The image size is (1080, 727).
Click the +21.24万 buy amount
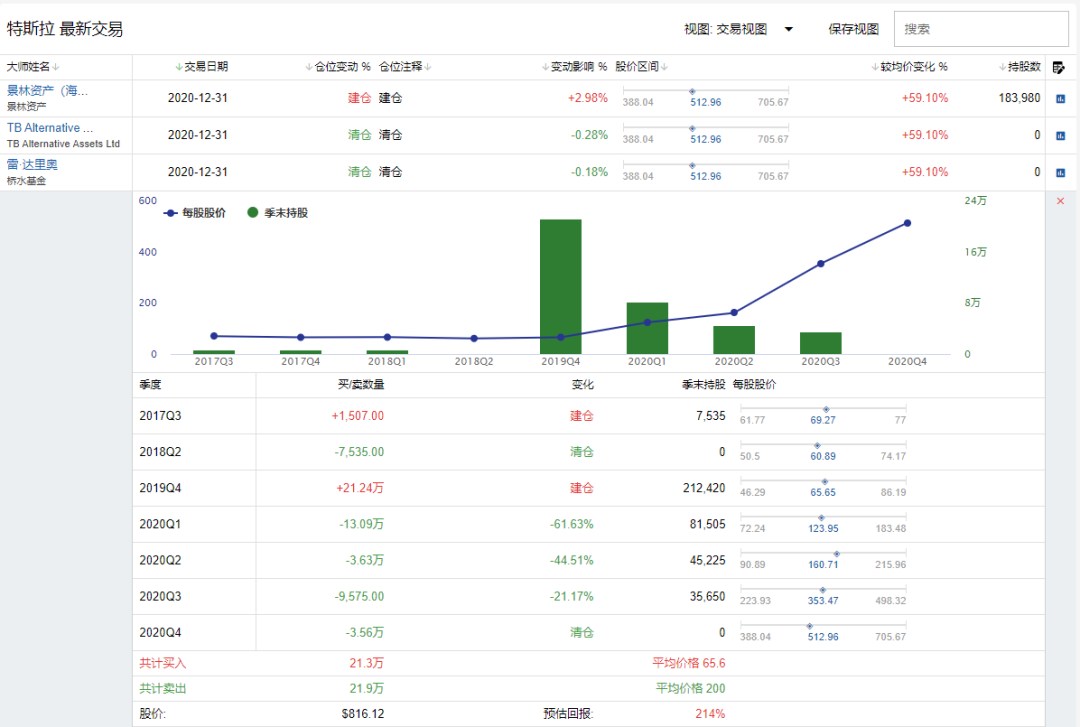[x=360, y=488]
